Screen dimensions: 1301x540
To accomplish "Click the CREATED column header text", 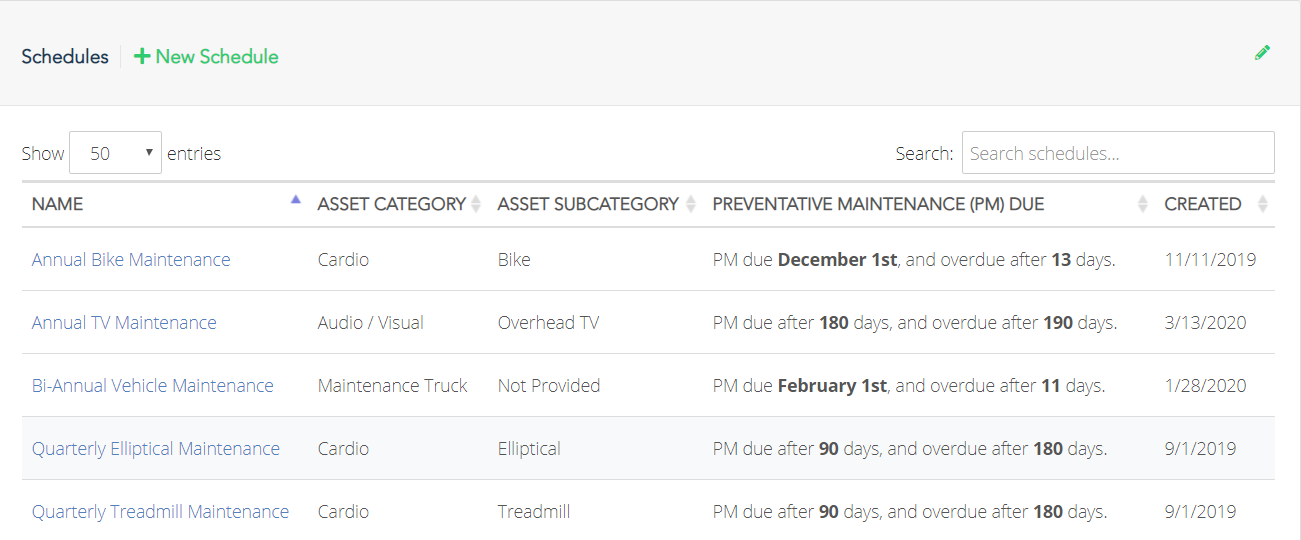I will pyautogui.click(x=1203, y=204).
